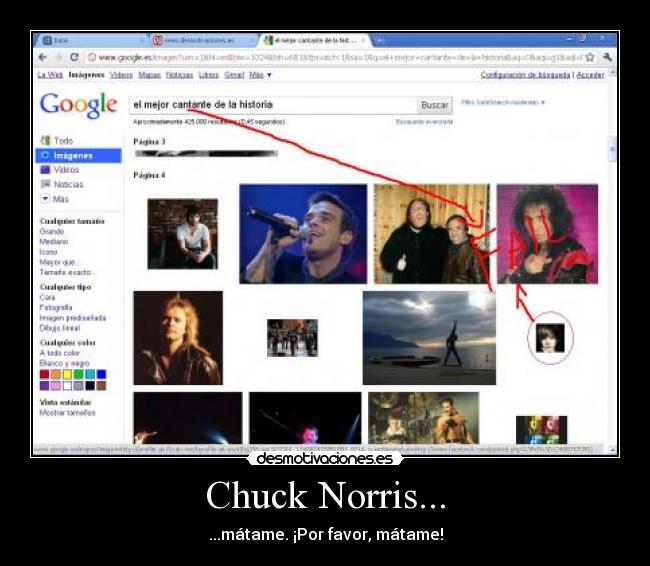Filter by Icono size
650x566 pixels.
tap(49, 252)
